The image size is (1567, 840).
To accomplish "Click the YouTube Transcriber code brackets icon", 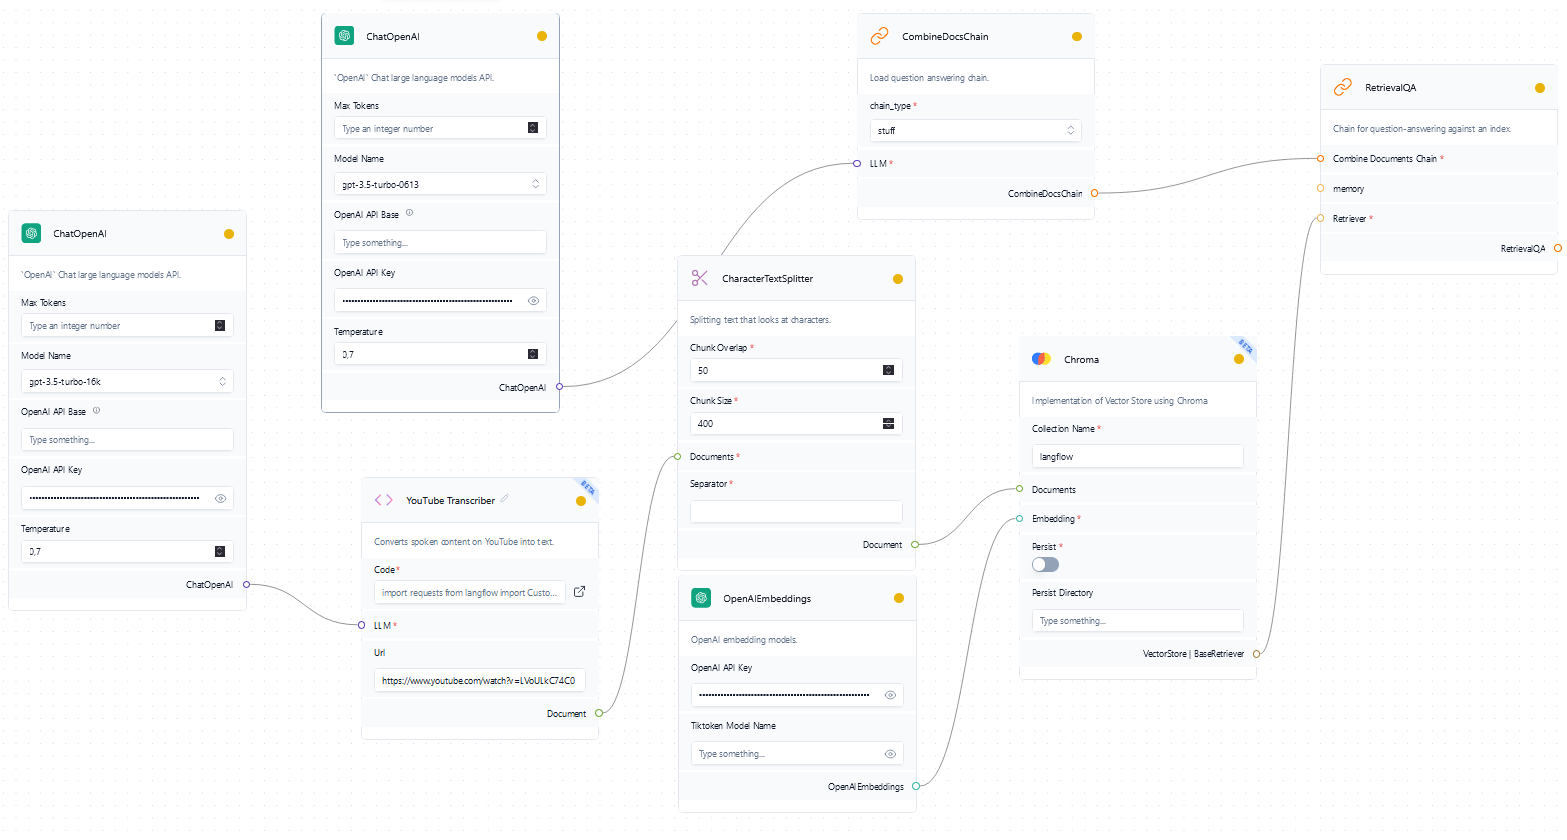I will coord(383,500).
